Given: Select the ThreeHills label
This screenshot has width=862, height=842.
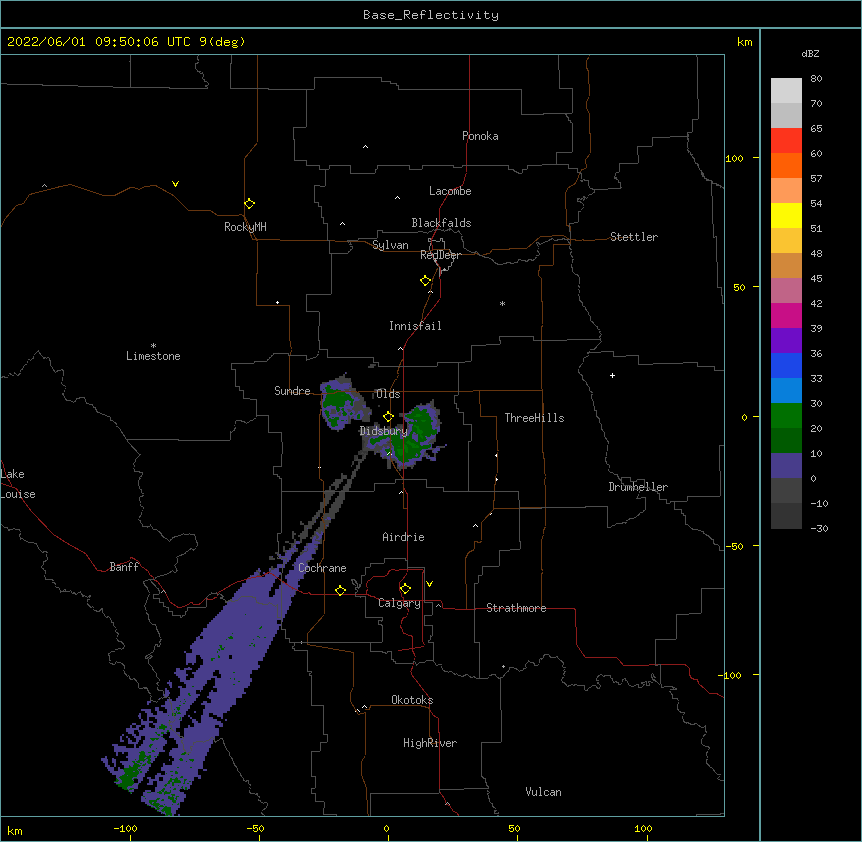Looking at the screenshot, I should click(x=534, y=418).
